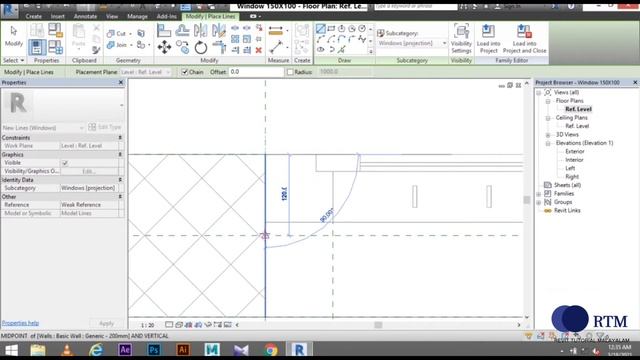Click the 1 : 20 view scale
This screenshot has width=640, height=360.
click(147, 325)
